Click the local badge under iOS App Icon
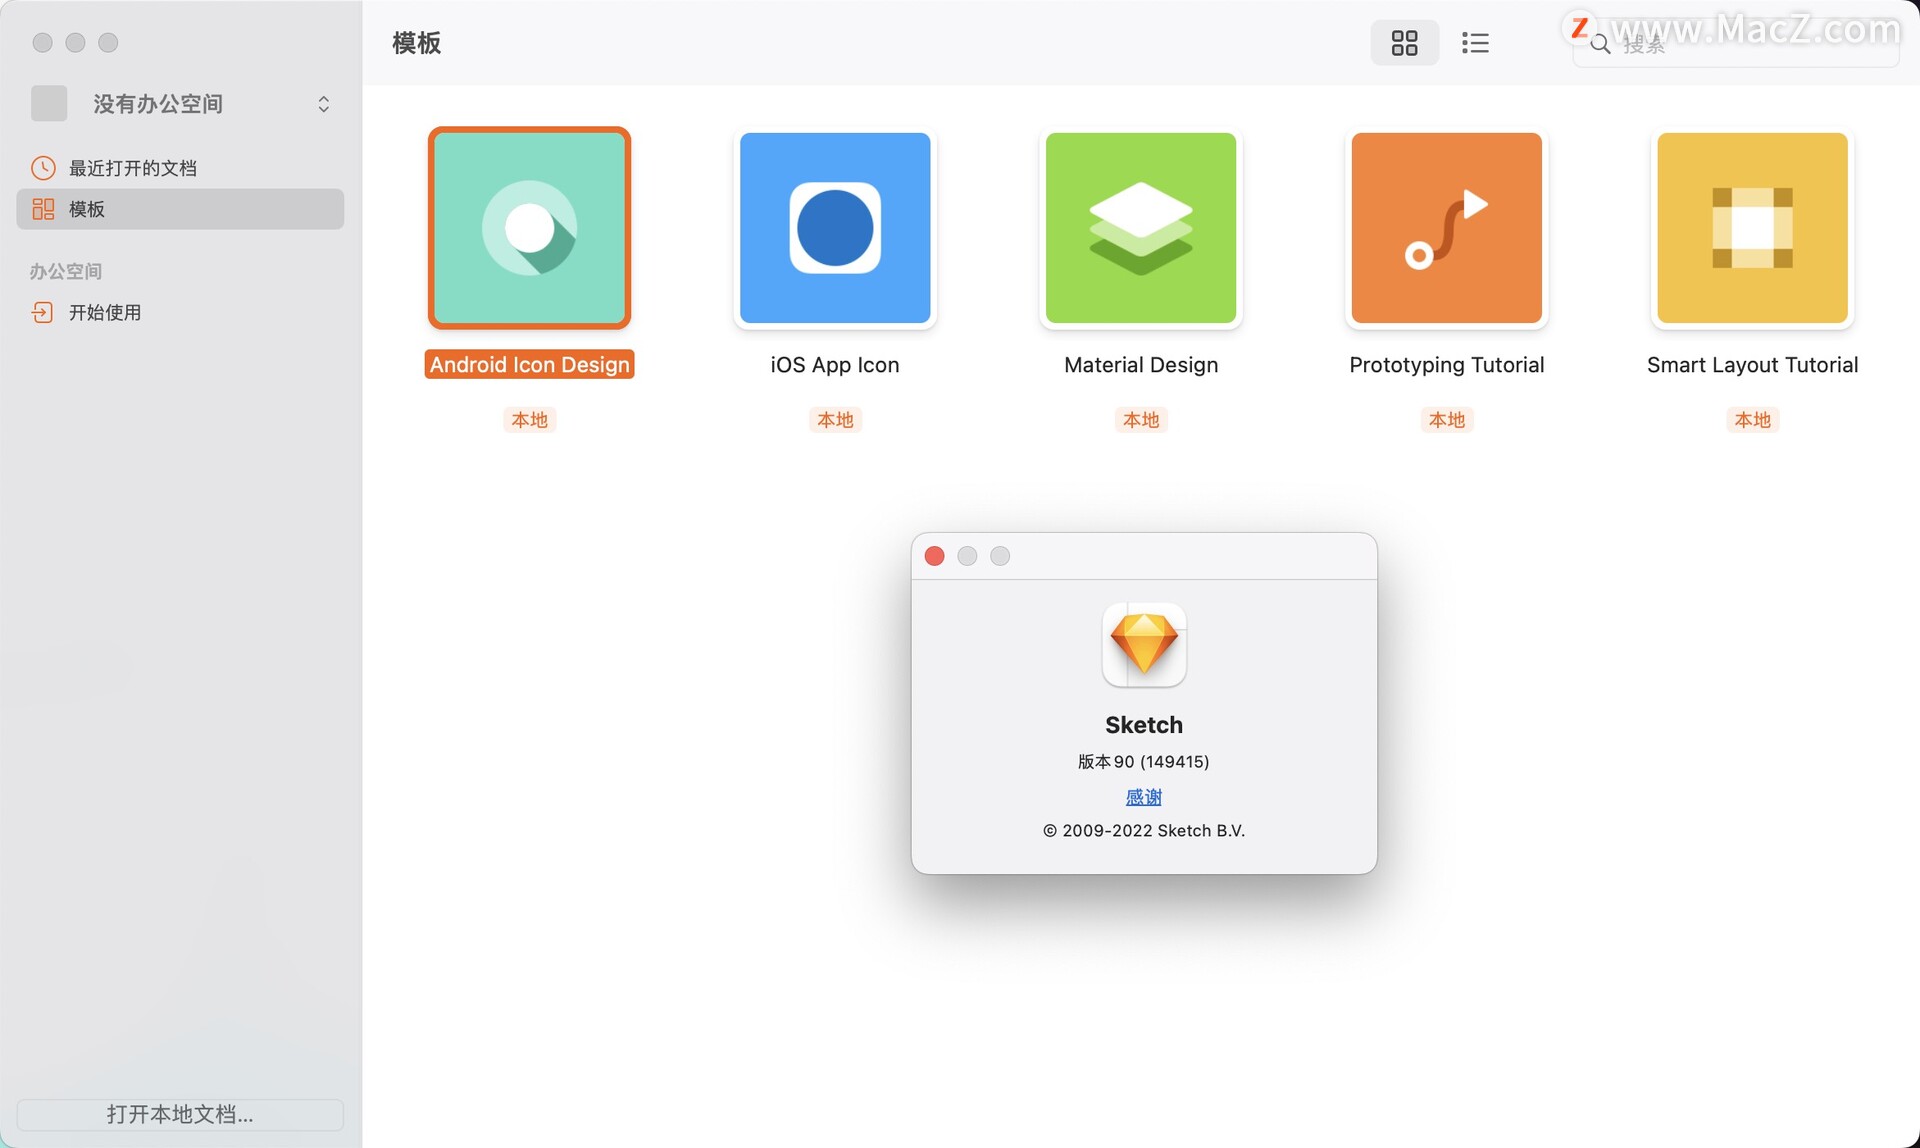 pyautogui.click(x=835, y=420)
